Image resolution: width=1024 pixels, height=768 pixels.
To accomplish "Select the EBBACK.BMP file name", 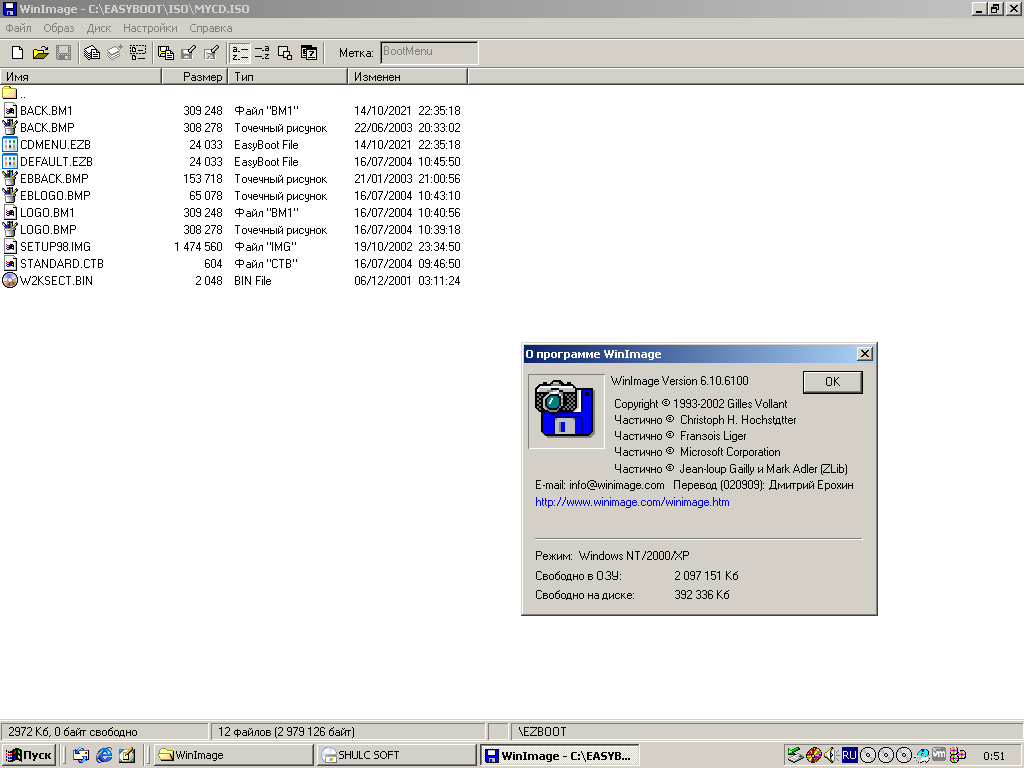I will [54, 178].
